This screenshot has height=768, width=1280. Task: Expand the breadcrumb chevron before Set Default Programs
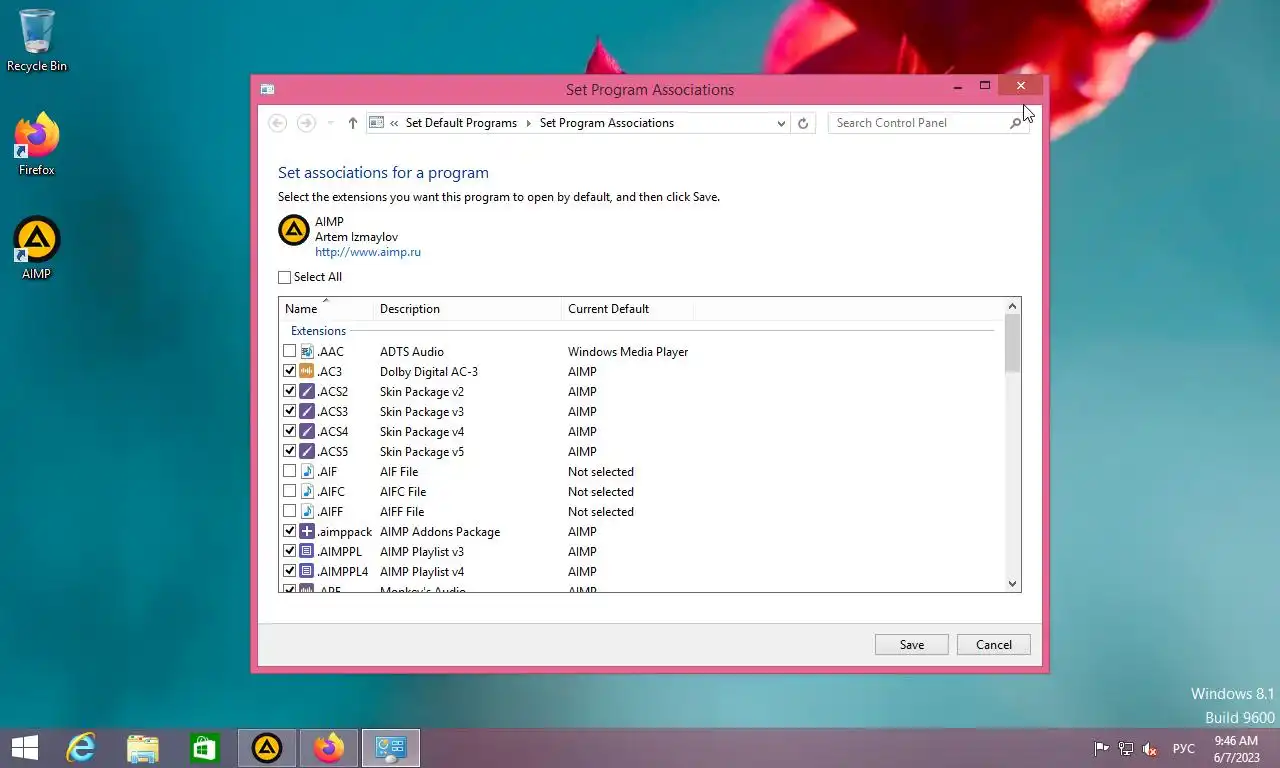point(395,123)
